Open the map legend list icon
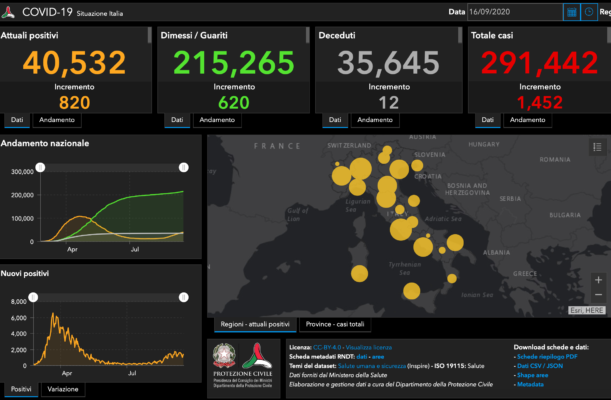The height and width of the screenshot is (400, 611). (597, 147)
